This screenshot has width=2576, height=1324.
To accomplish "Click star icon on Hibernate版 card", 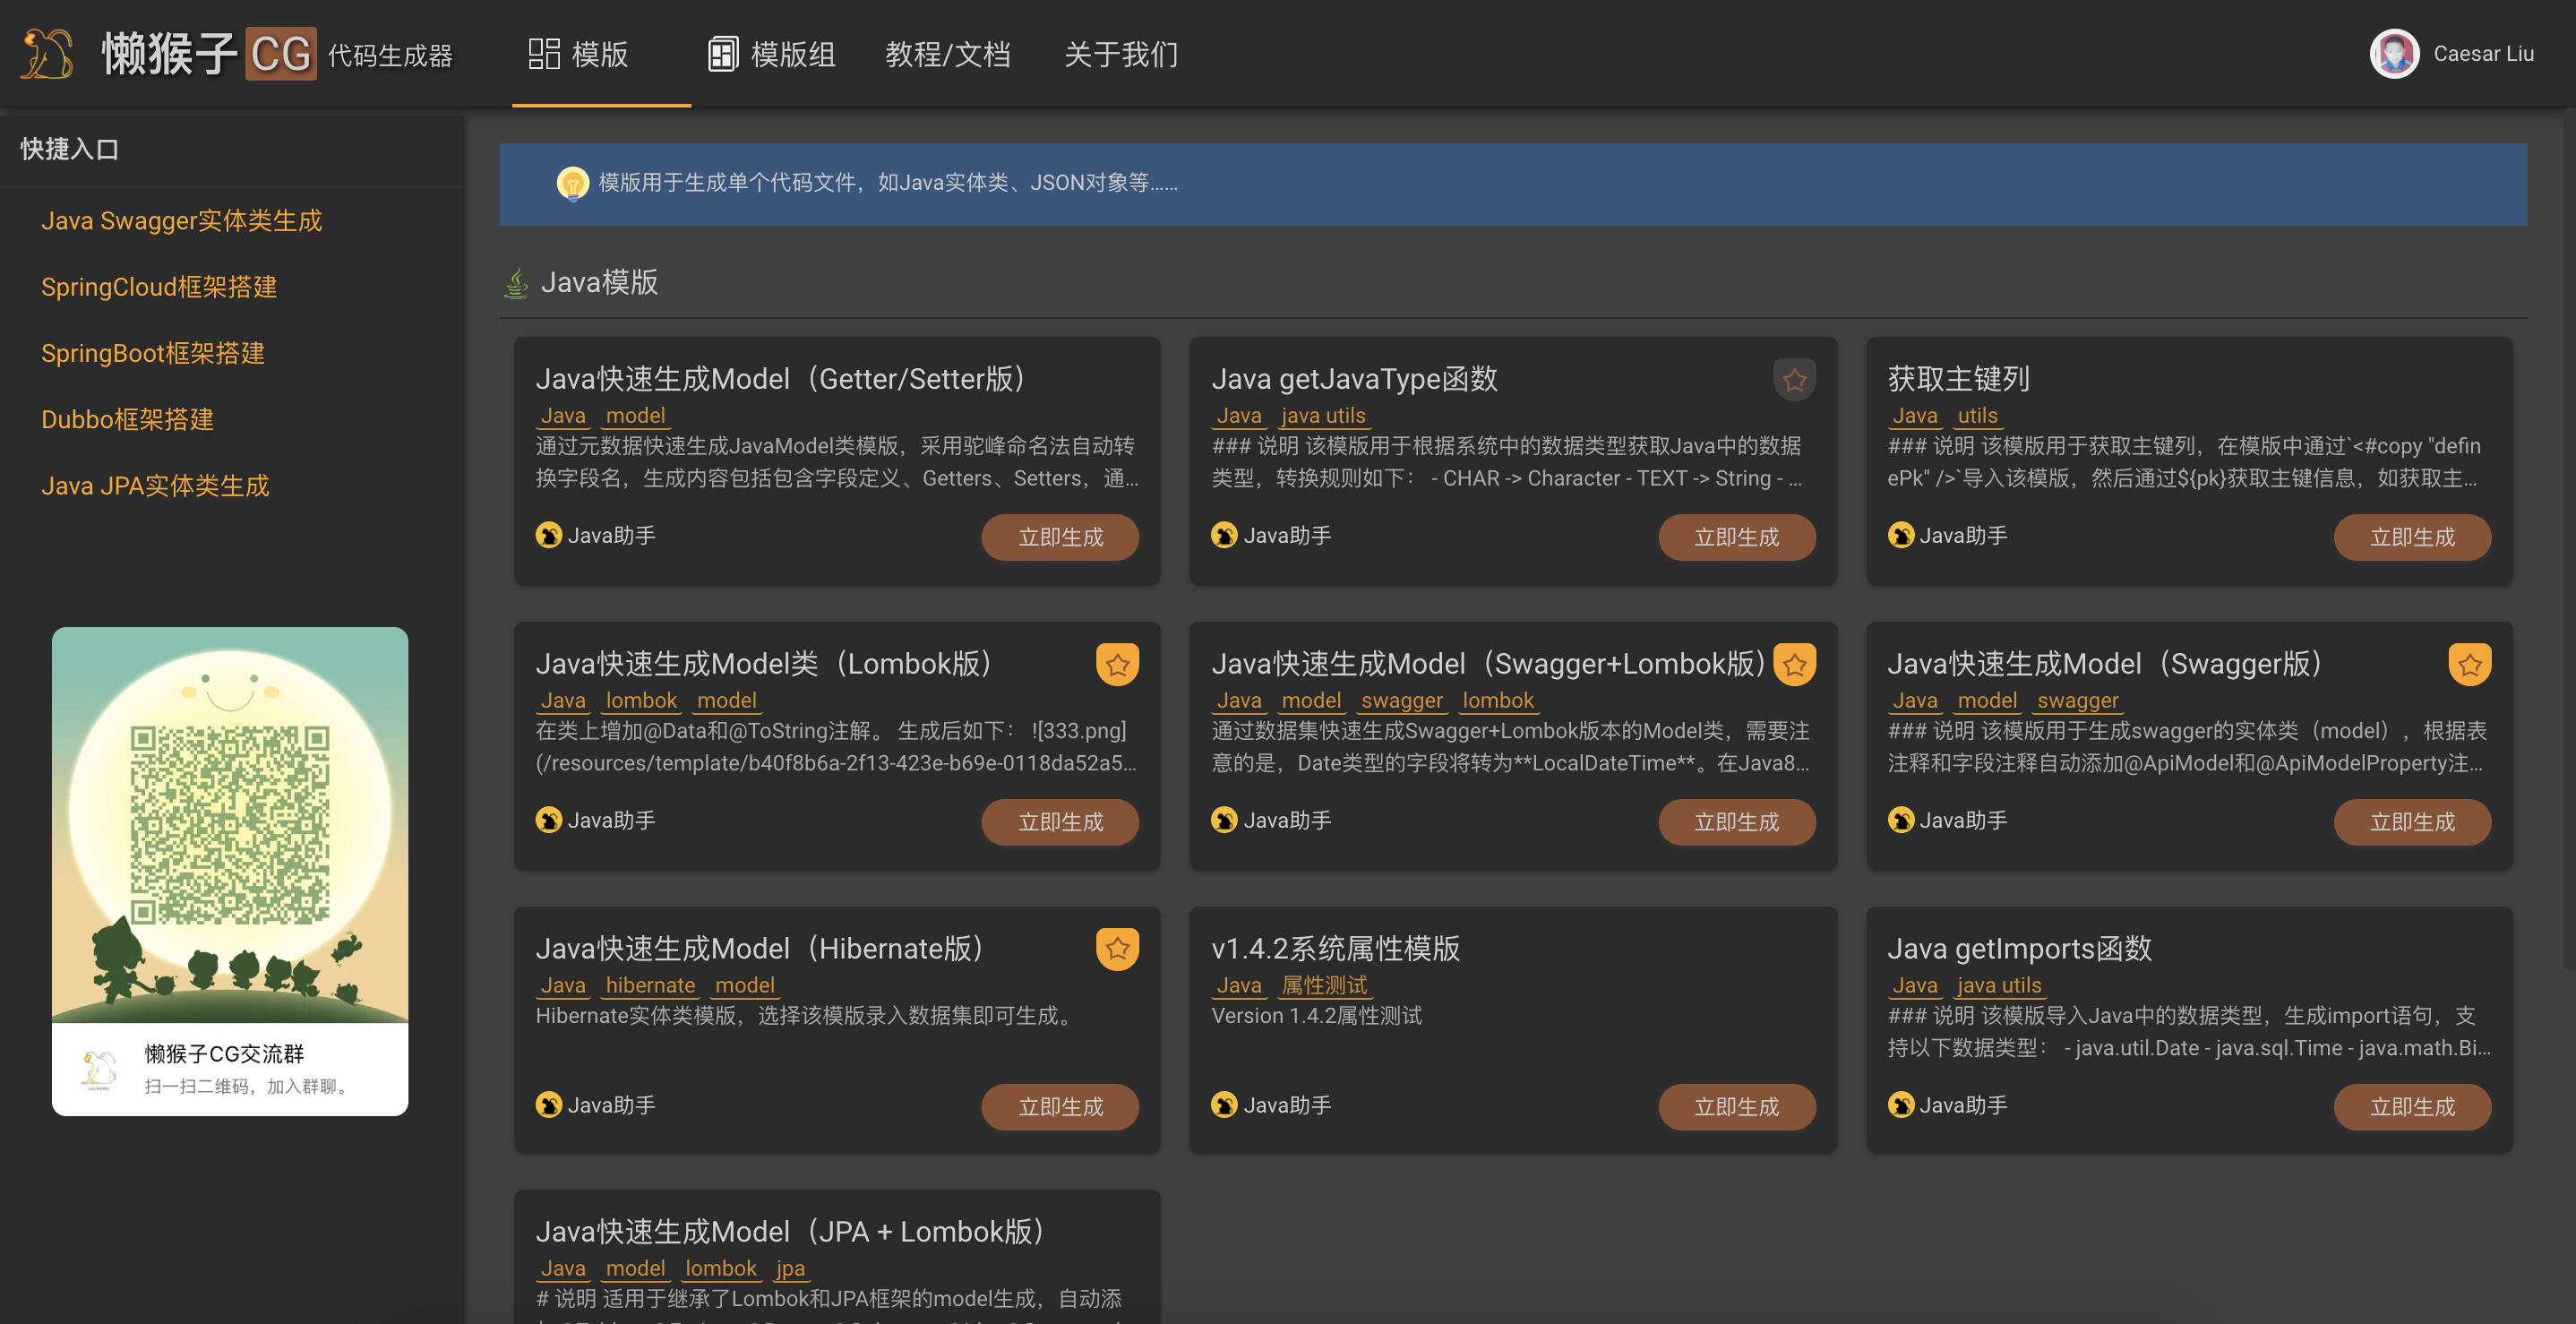I will coord(1117,949).
